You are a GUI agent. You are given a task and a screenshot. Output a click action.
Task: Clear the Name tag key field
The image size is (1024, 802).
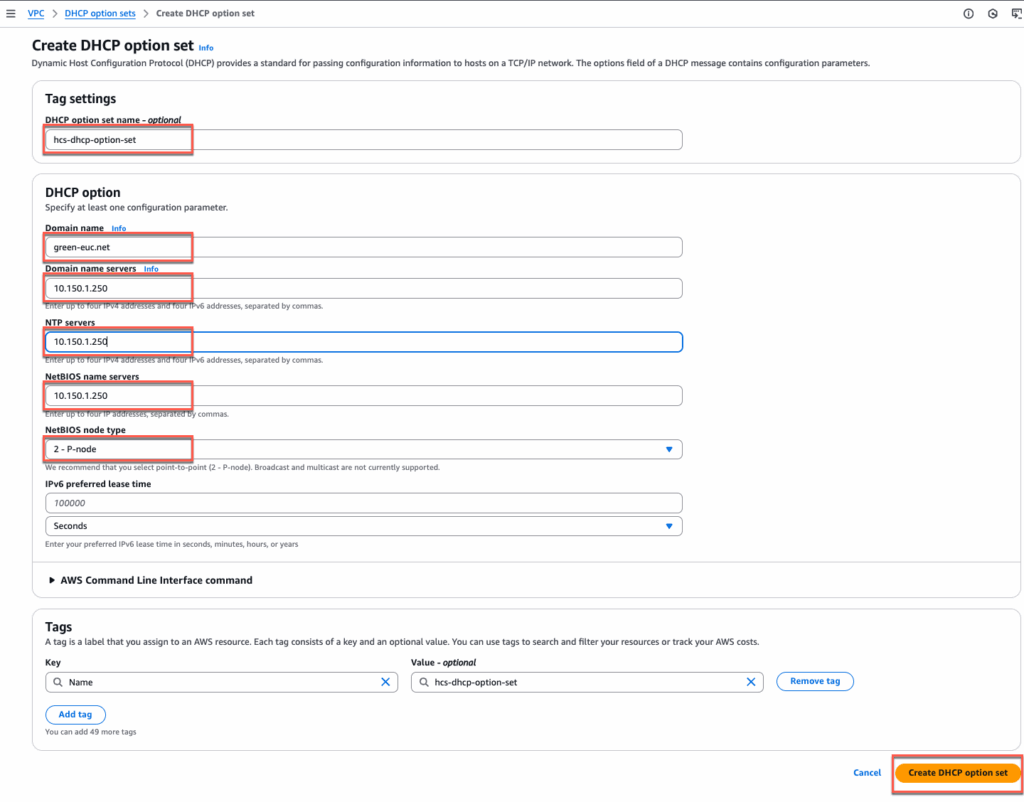pyautogui.click(x=386, y=682)
